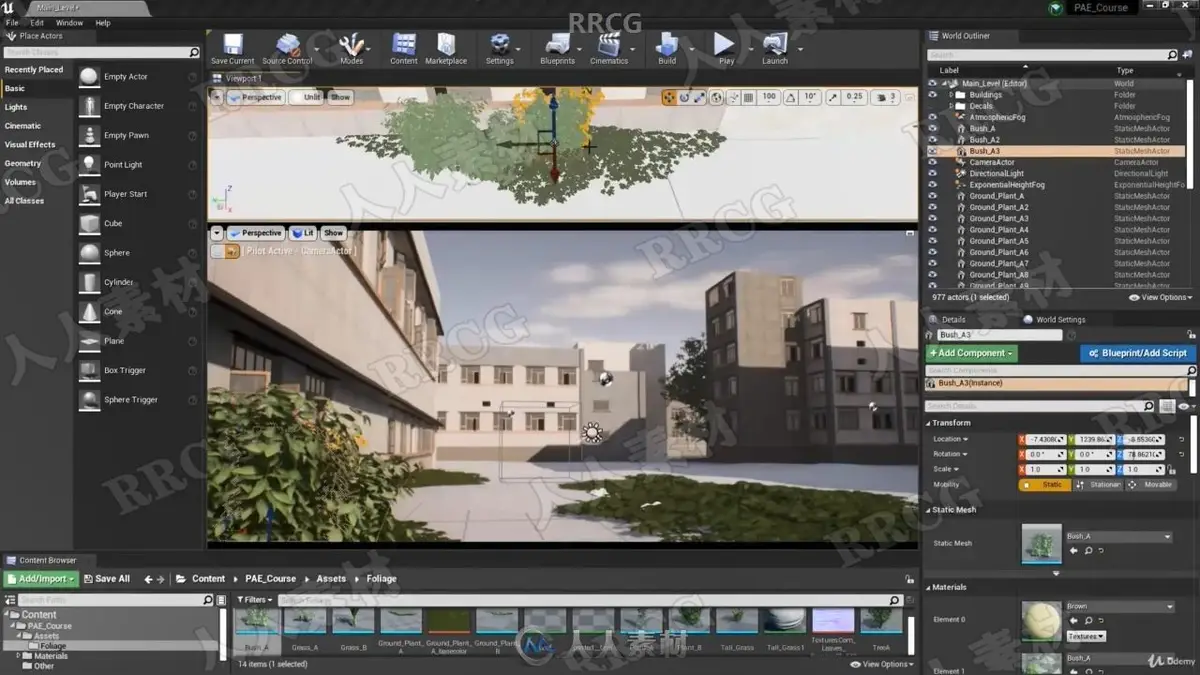Open the Filters dropdown in Content Browser

click(x=254, y=600)
